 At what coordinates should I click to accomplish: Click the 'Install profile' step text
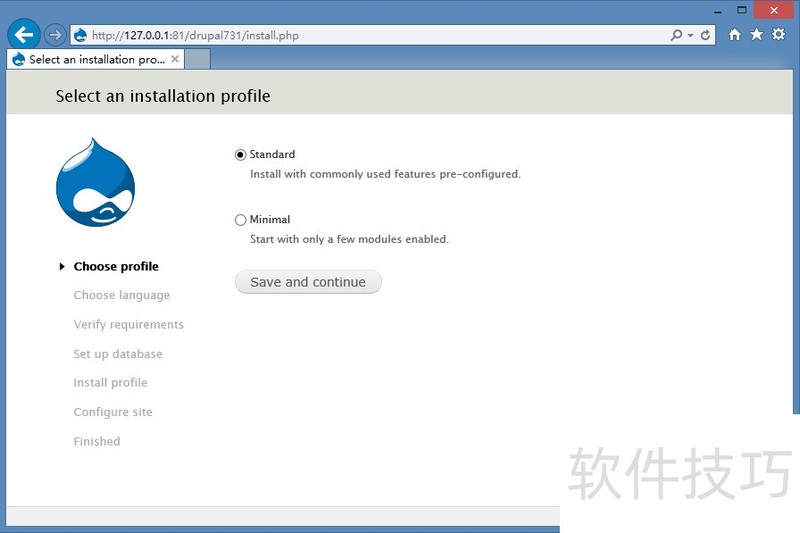click(110, 383)
